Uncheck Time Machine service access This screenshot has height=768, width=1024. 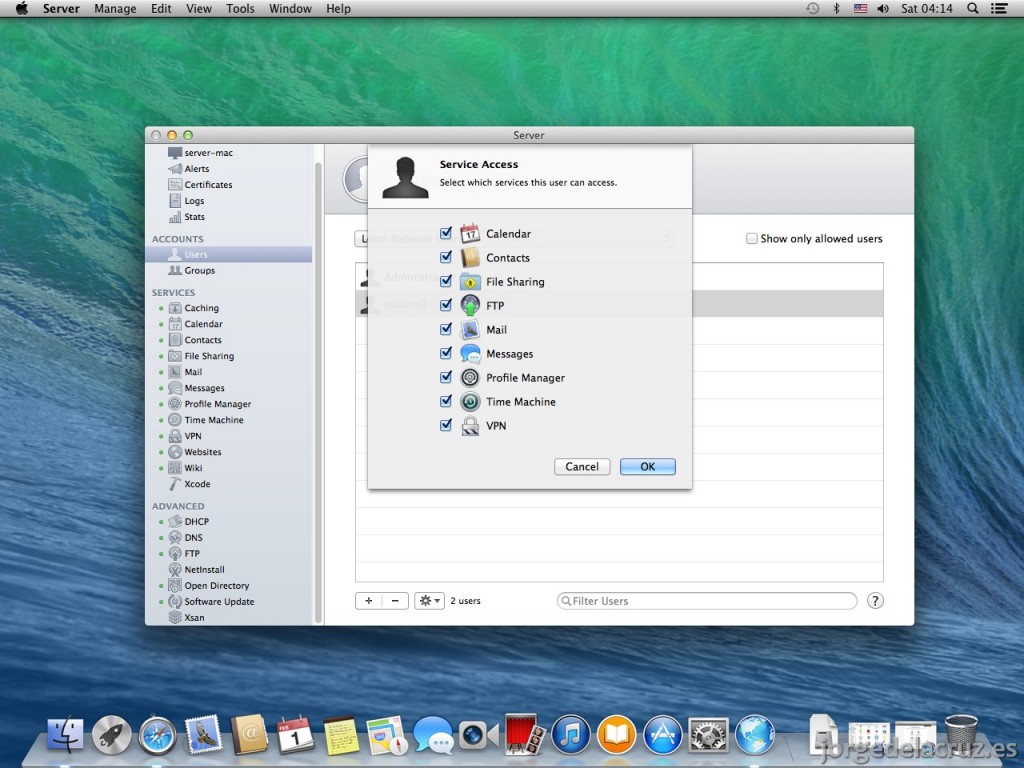coord(446,401)
